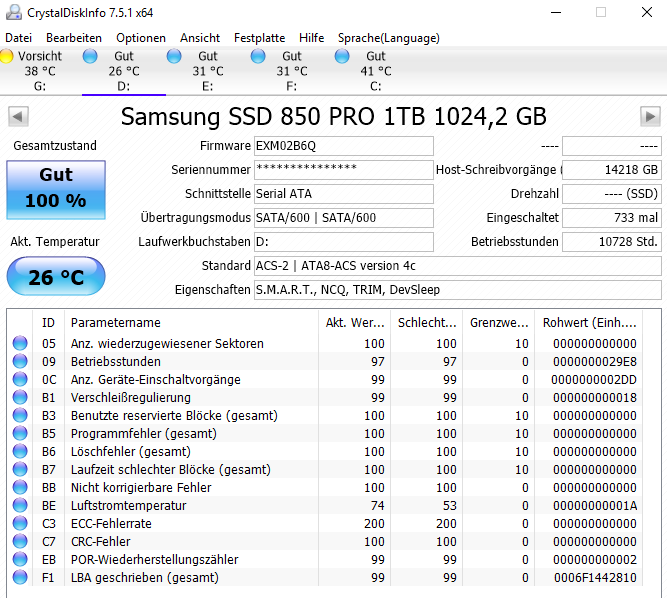The width and height of the screenshot is (667, 598).
Task: Click the Laufwerkbuchstaben field D:
Action: (344, 242)
